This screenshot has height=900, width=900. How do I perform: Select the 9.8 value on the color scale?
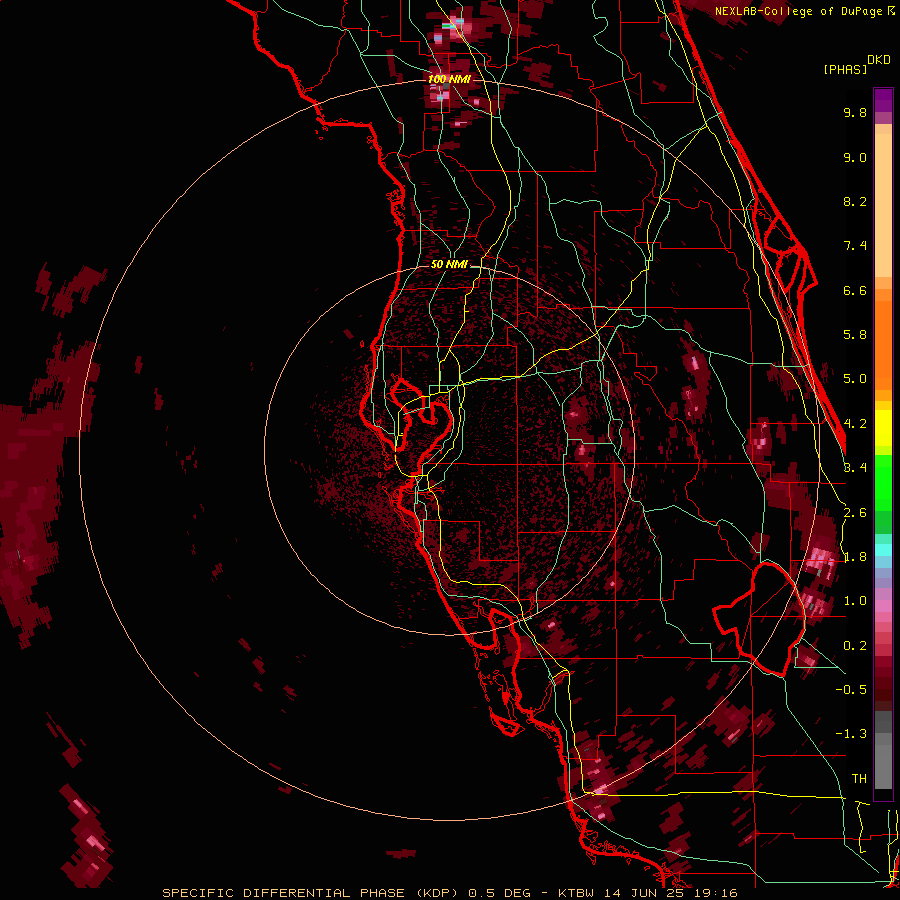coord(855,112)
